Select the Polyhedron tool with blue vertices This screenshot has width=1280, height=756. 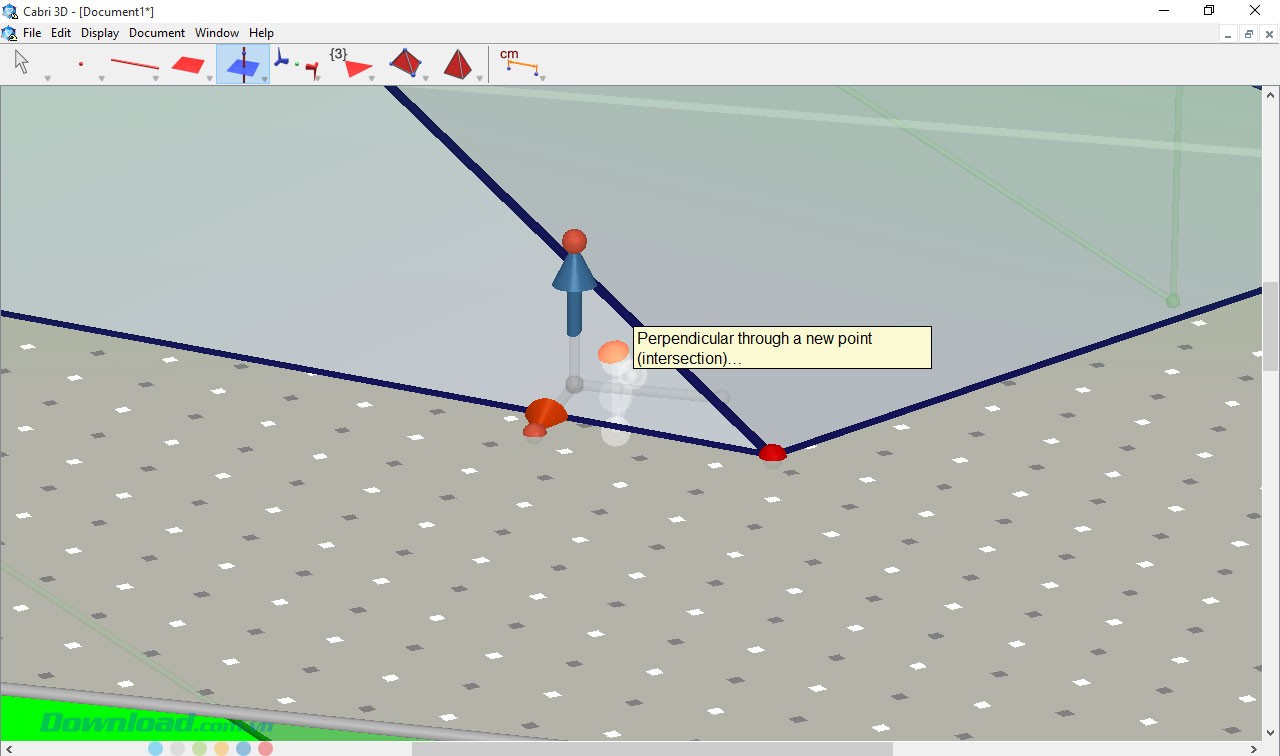pyautogui.click(x=404, y=63)
